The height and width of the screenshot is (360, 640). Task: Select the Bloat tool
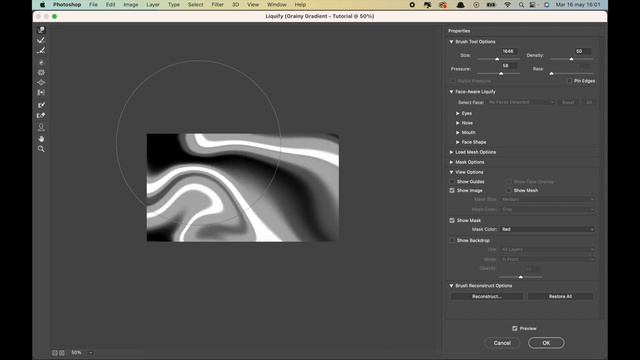(x=41, y=82)
